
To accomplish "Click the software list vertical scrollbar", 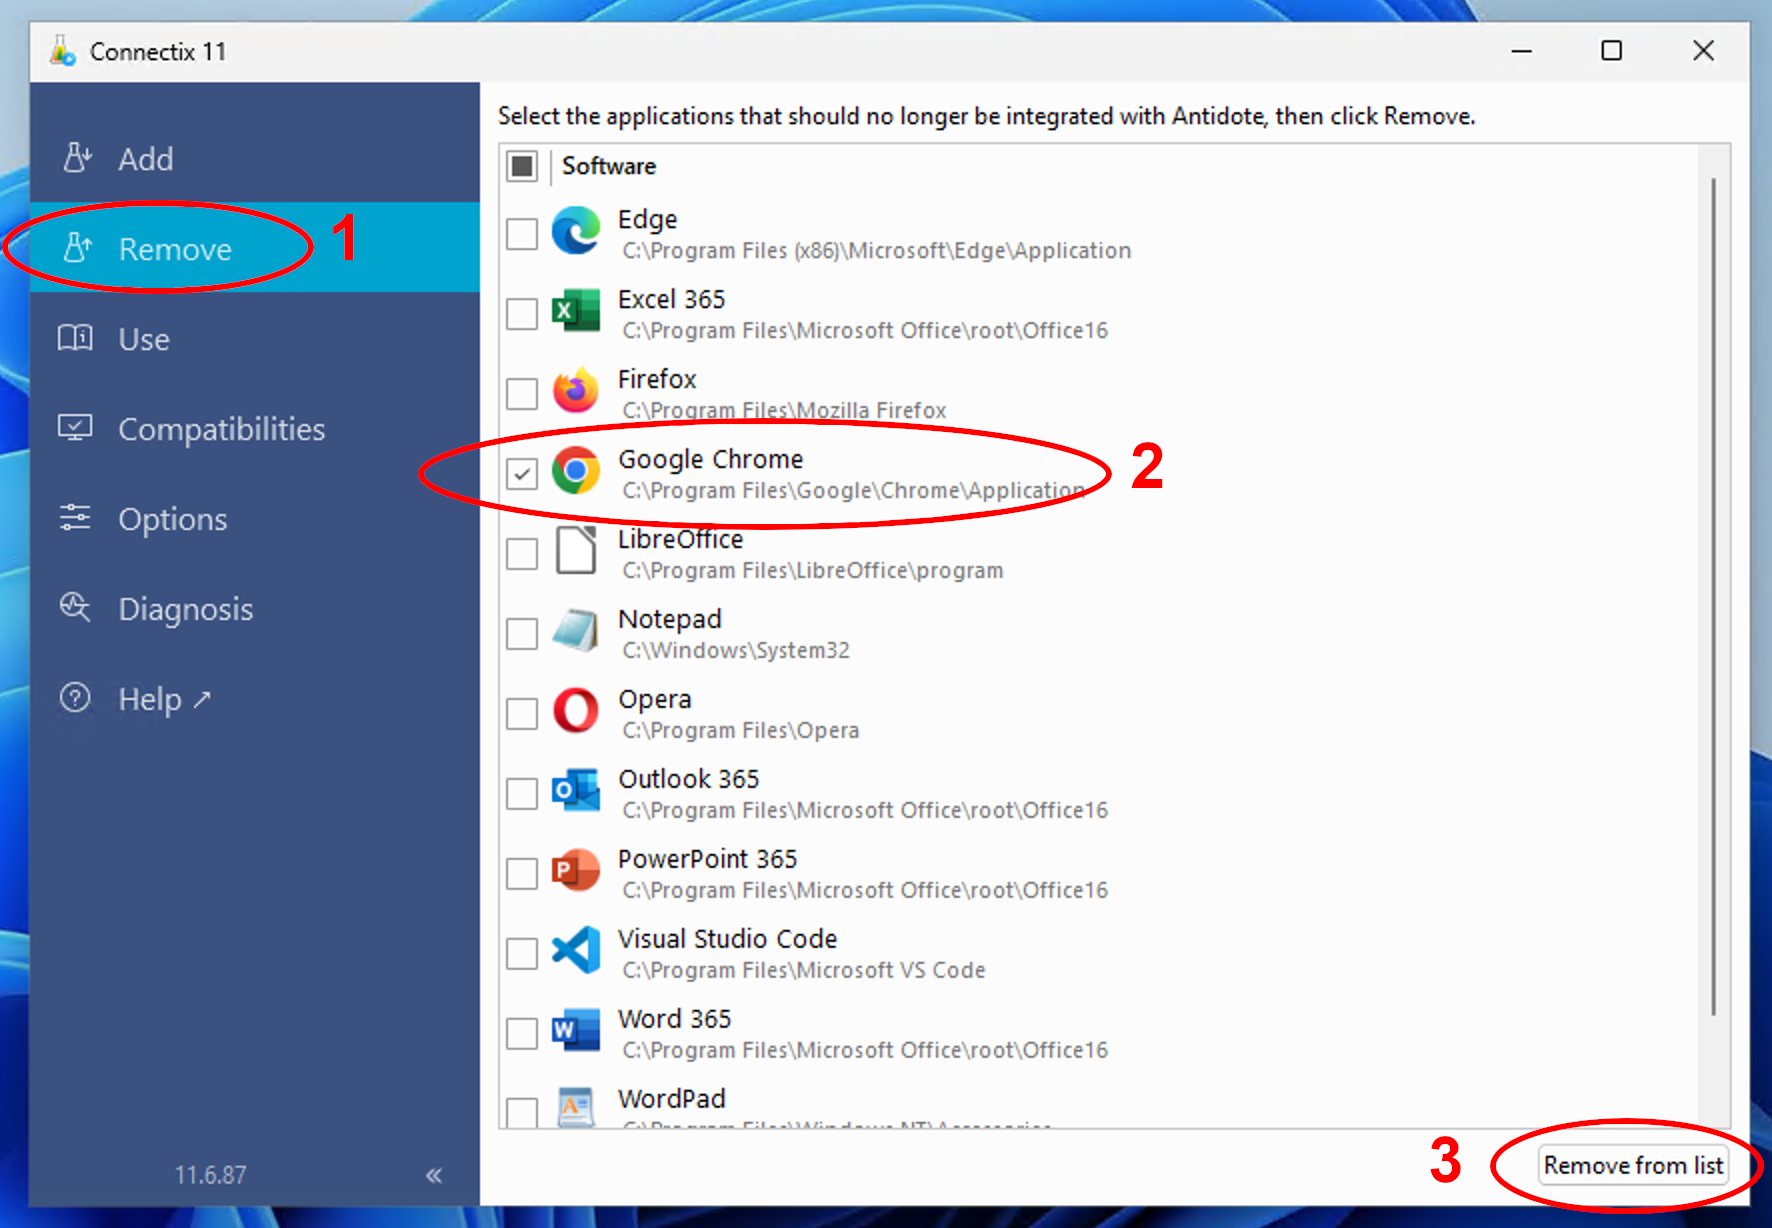I will [1713, 600].
